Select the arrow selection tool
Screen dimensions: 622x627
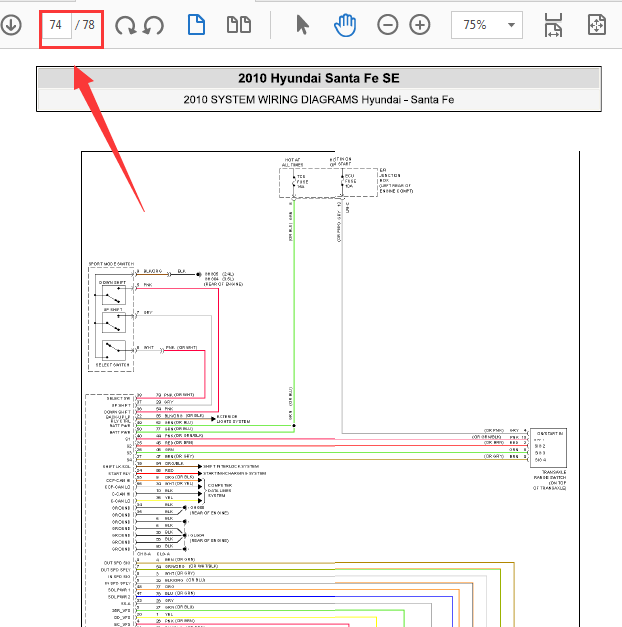click(302, 25)
